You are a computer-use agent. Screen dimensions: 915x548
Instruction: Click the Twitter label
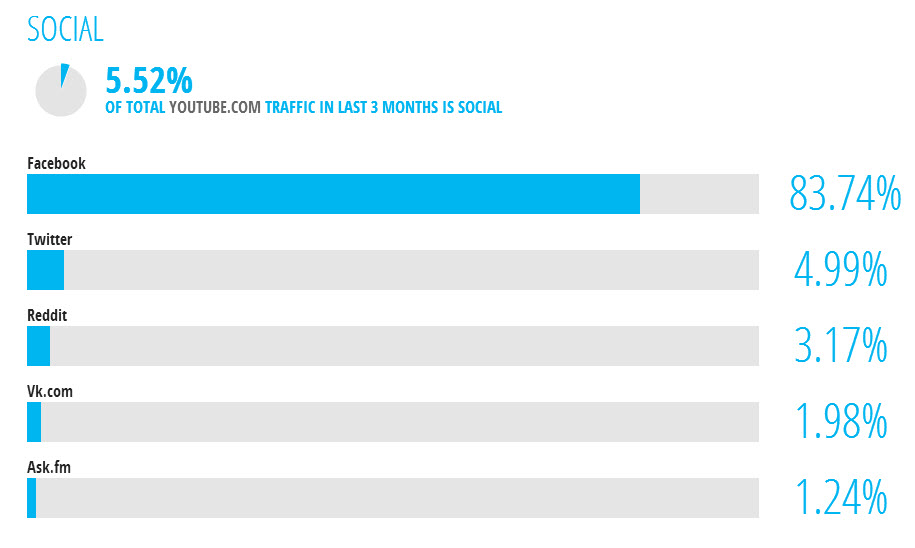pyautogui.click(x=49, y=239)
